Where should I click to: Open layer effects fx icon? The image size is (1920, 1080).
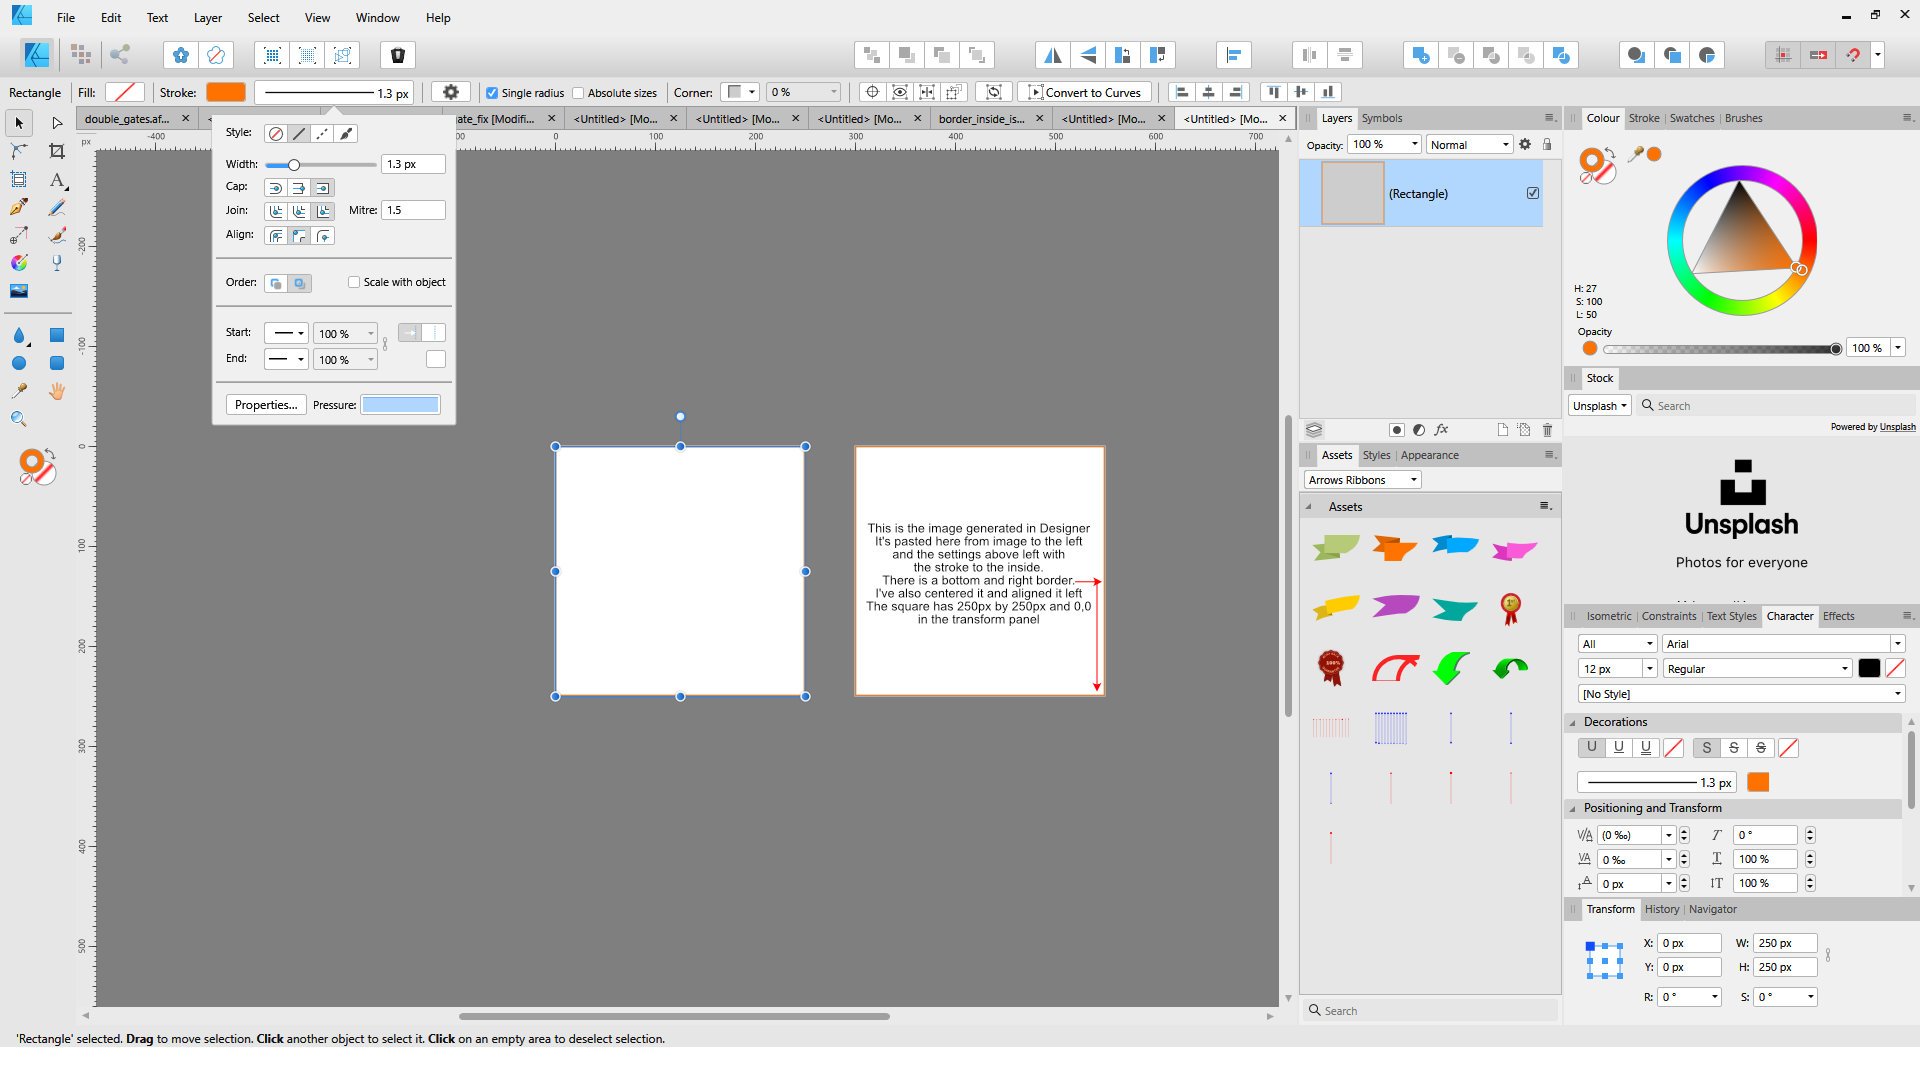(x=1441, y=430)
